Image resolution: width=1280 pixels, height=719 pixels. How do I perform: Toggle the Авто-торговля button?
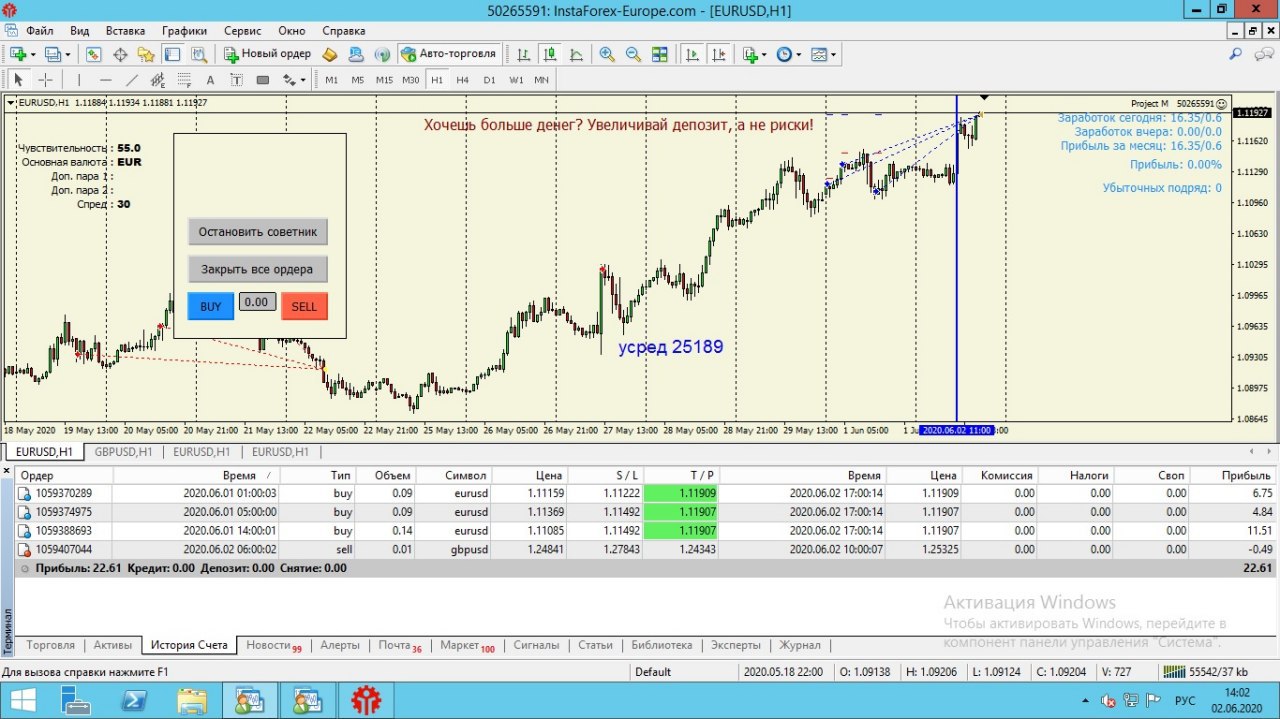(447, 54)
